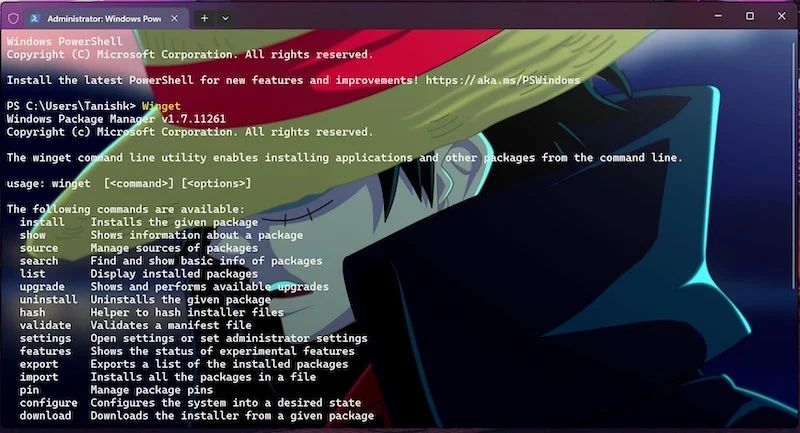Image resolution: width=800 pixels, height=433 pixels.
Task: Click the 'PS C:\Users\Tanishk>' prompt text
Action: (71, 106)
